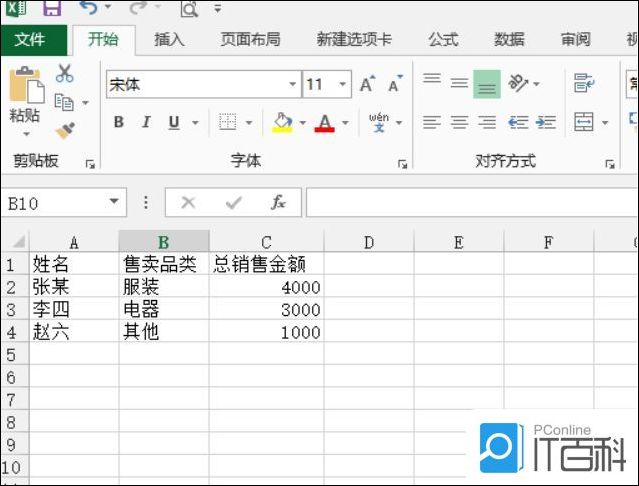Click inside the formula bar input
Screen dimensions: 639x486
pyautogui.click(x=472, y=202)
